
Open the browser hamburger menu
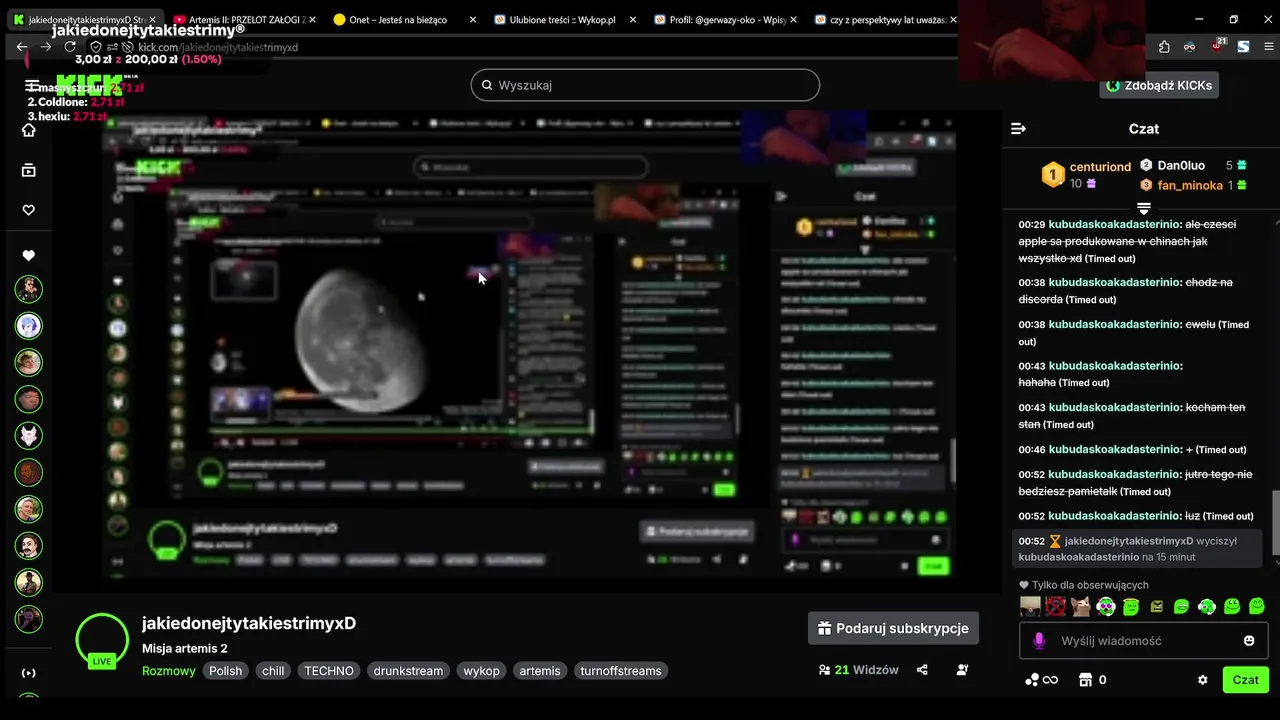click(x=1268, y=46)
